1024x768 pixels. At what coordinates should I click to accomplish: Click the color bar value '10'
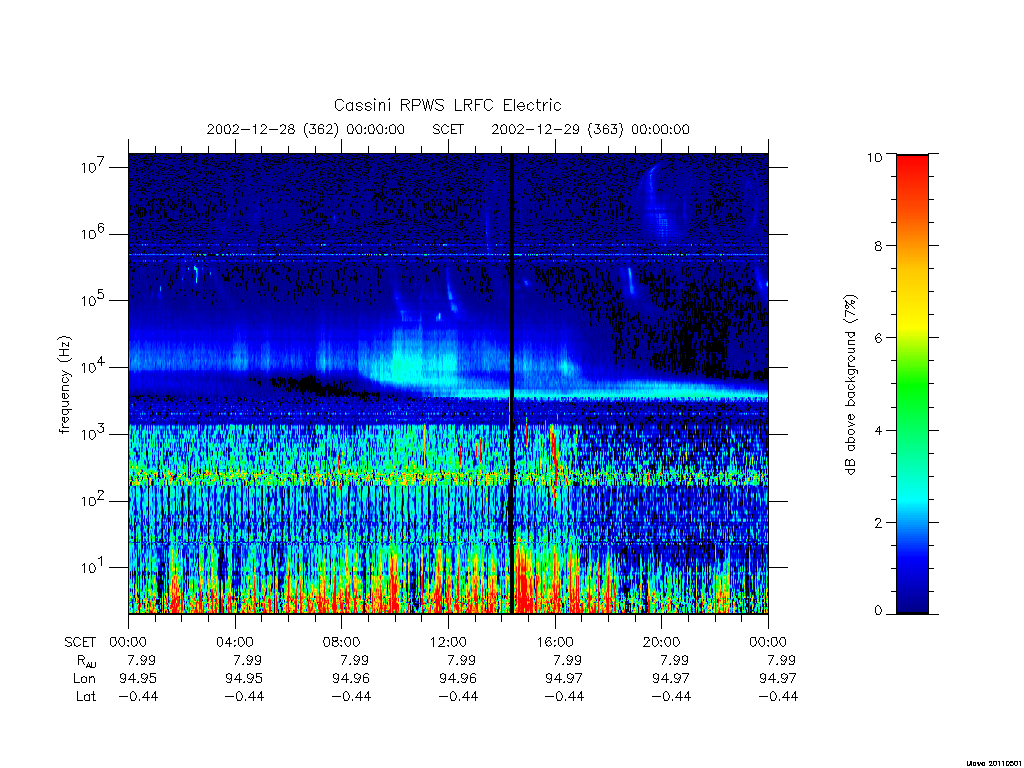(874, 157)
